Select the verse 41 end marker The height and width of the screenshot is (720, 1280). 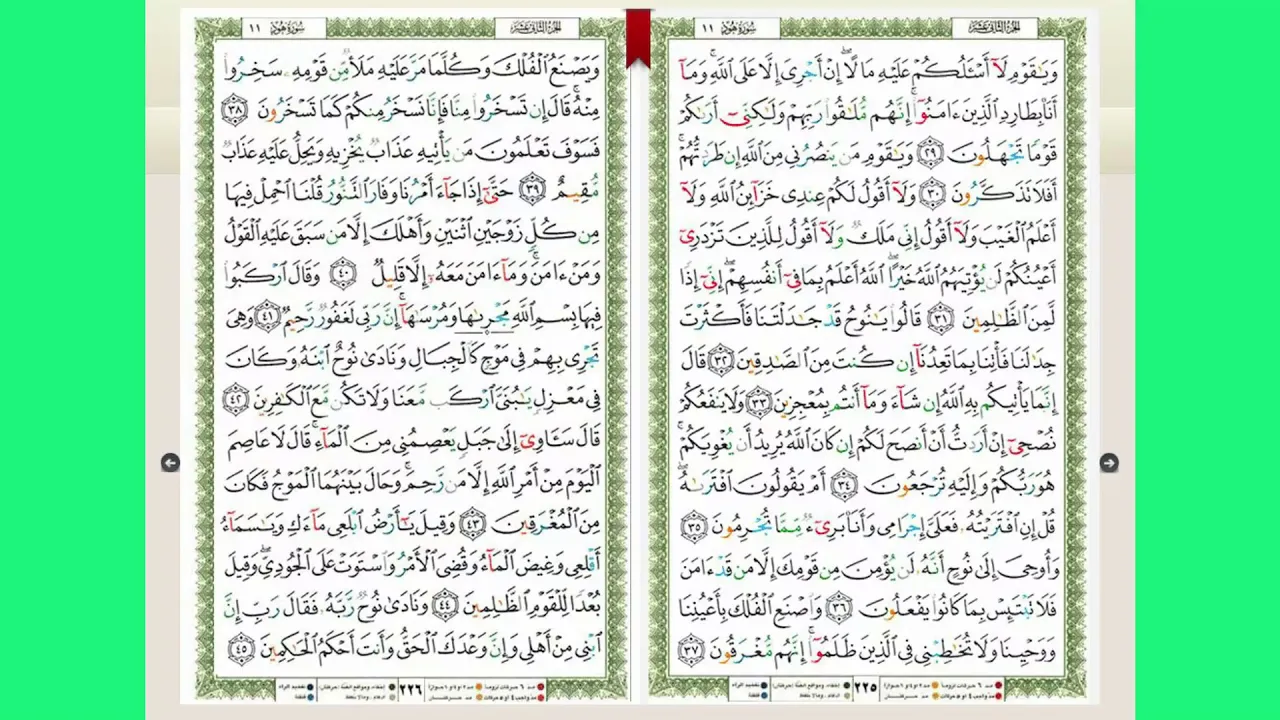(266, 315)
